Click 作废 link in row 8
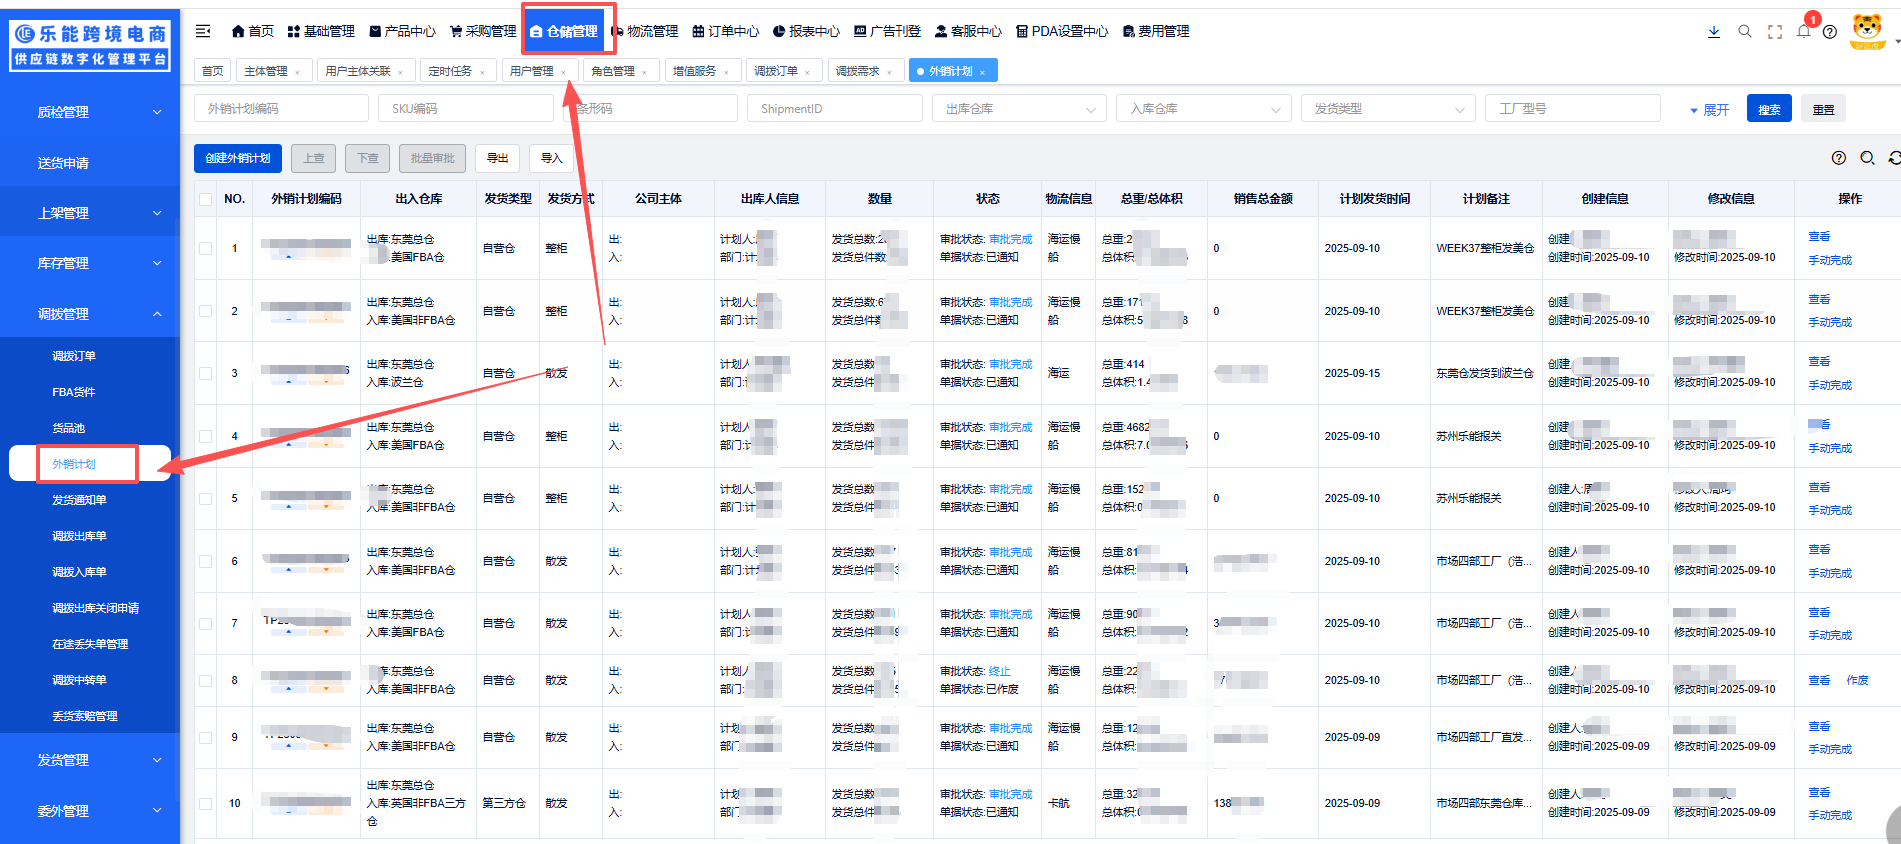Screen dimensions: 1901x844 click(1857, 680)
